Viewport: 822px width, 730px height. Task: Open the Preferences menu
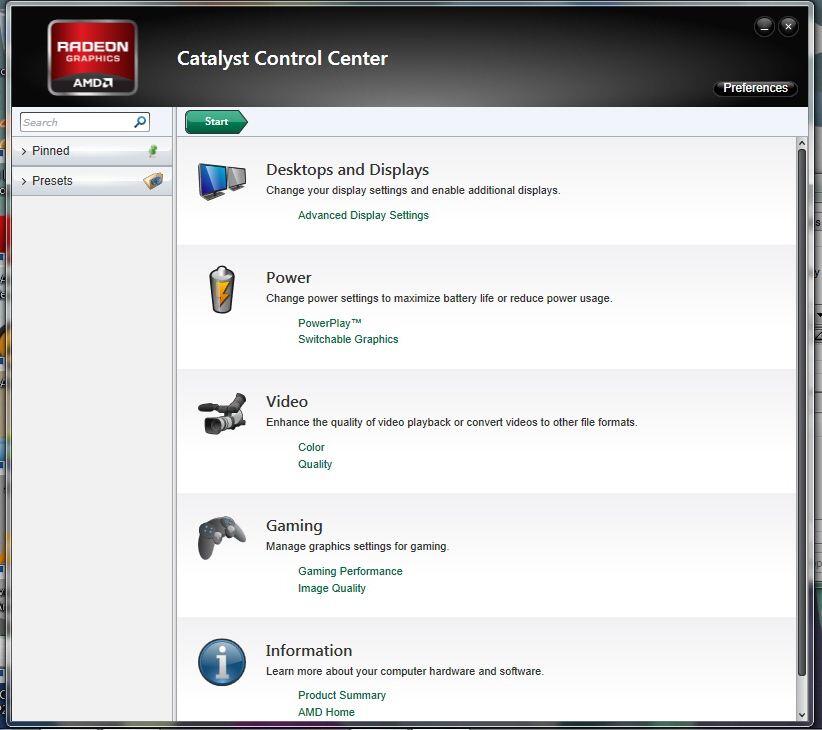click(755, 88)
